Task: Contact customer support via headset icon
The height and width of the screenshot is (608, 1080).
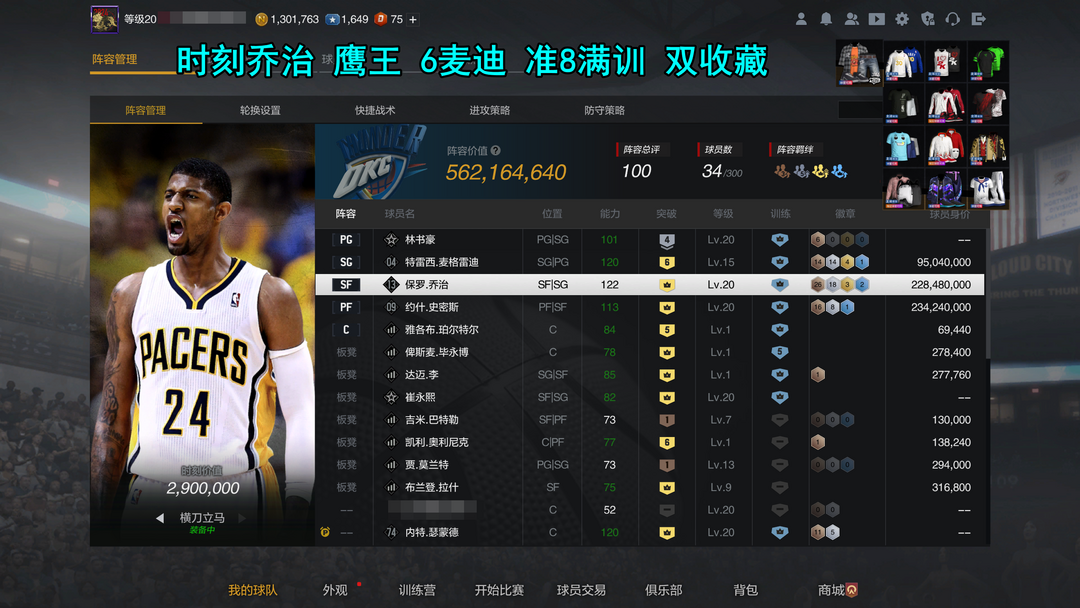Action: tap(953, 19)
